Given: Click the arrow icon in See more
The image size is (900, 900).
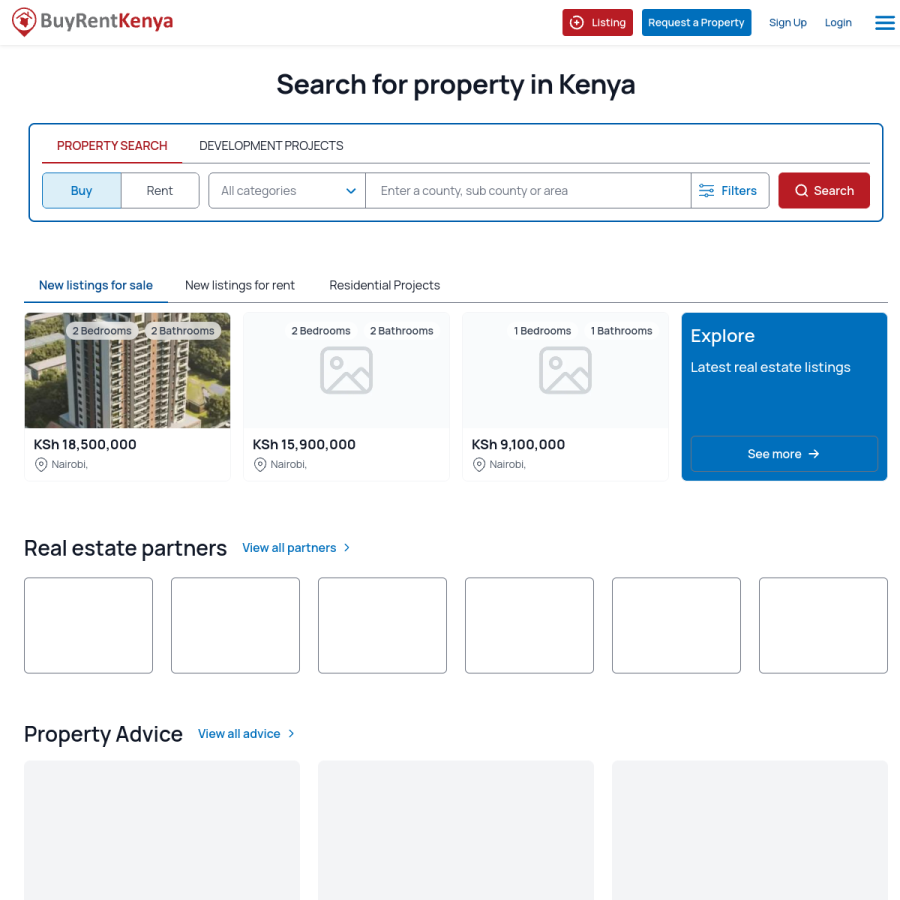Looking at the screenshot, I should (x=814, y=454).
